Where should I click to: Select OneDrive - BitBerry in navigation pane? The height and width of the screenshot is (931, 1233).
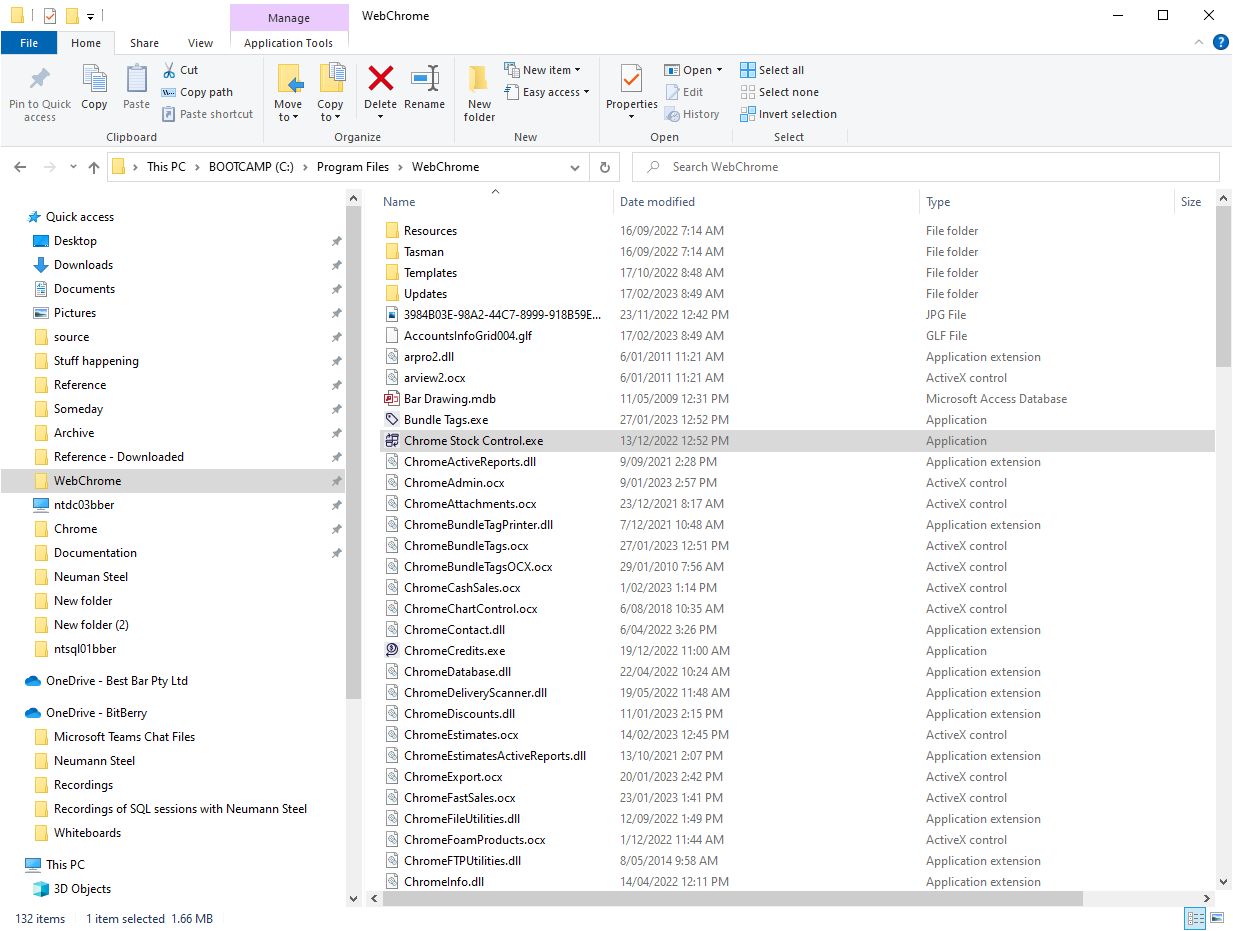tap(96, 713)
